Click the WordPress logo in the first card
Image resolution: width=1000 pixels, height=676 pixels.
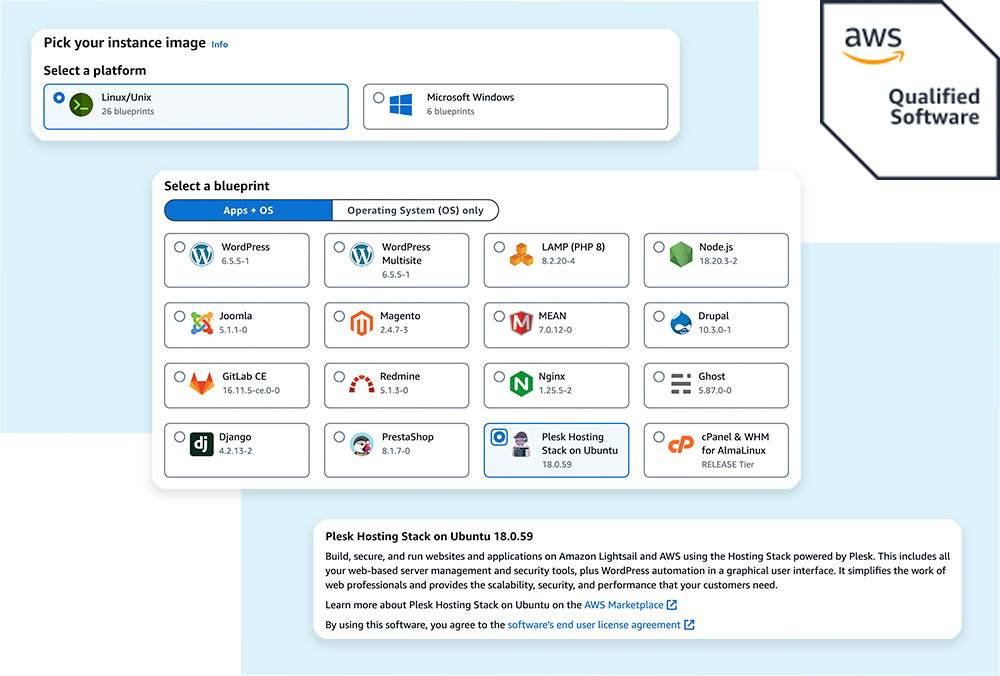202,254
